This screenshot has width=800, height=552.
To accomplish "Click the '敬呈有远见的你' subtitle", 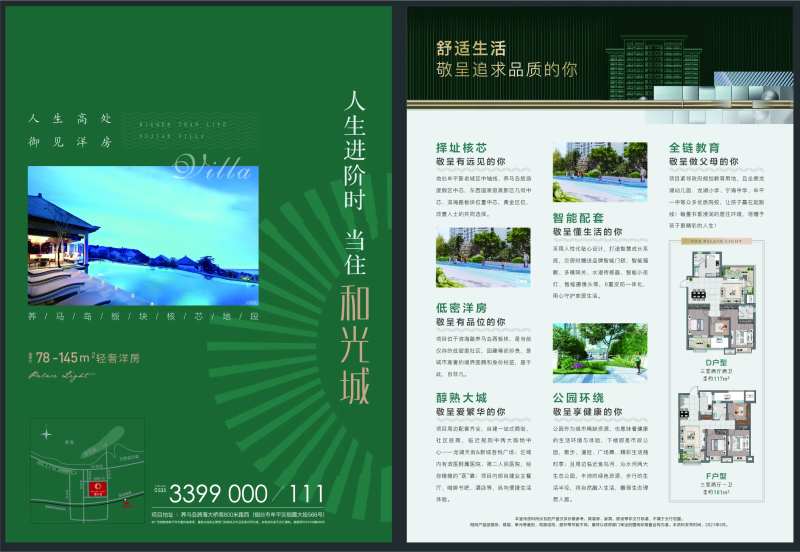I will [470, 162].
